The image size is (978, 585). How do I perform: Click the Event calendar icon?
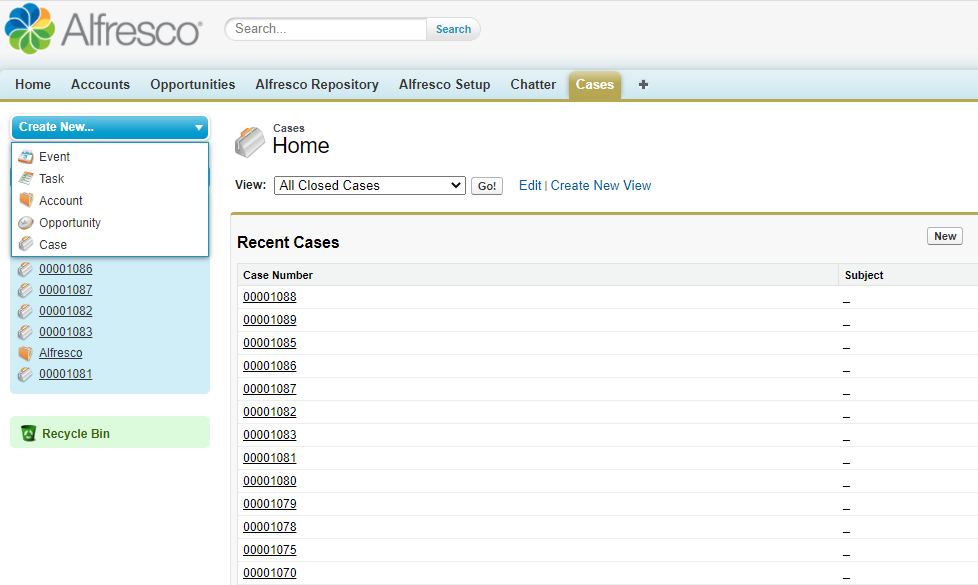coord(26,157)
